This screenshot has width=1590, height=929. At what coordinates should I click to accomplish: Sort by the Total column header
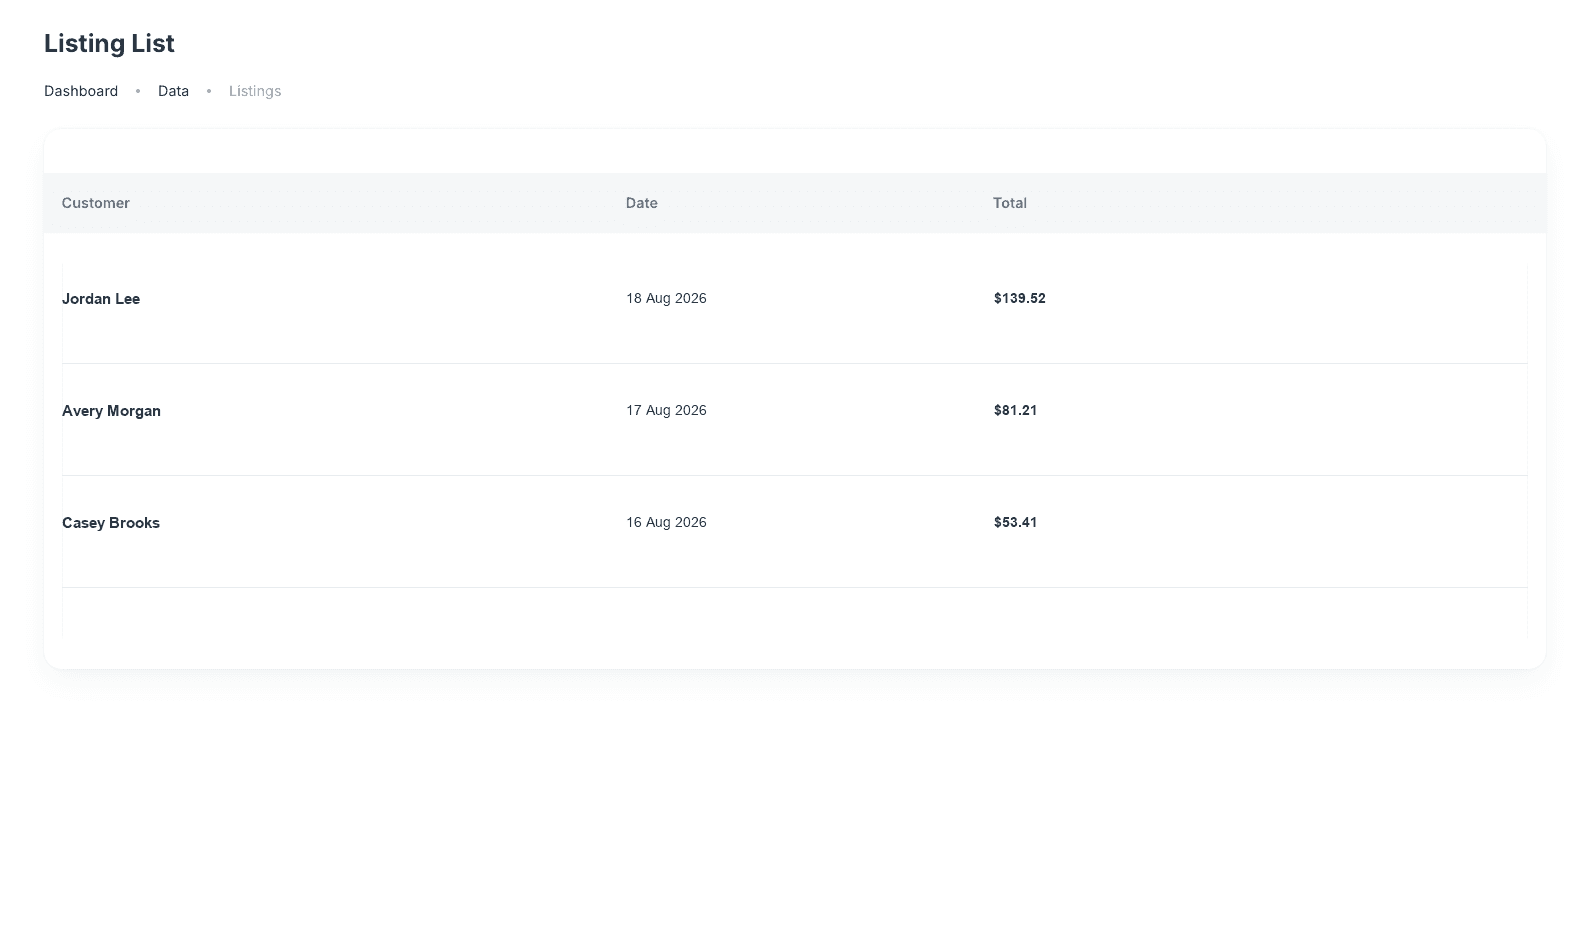[x=1010, y=203]
